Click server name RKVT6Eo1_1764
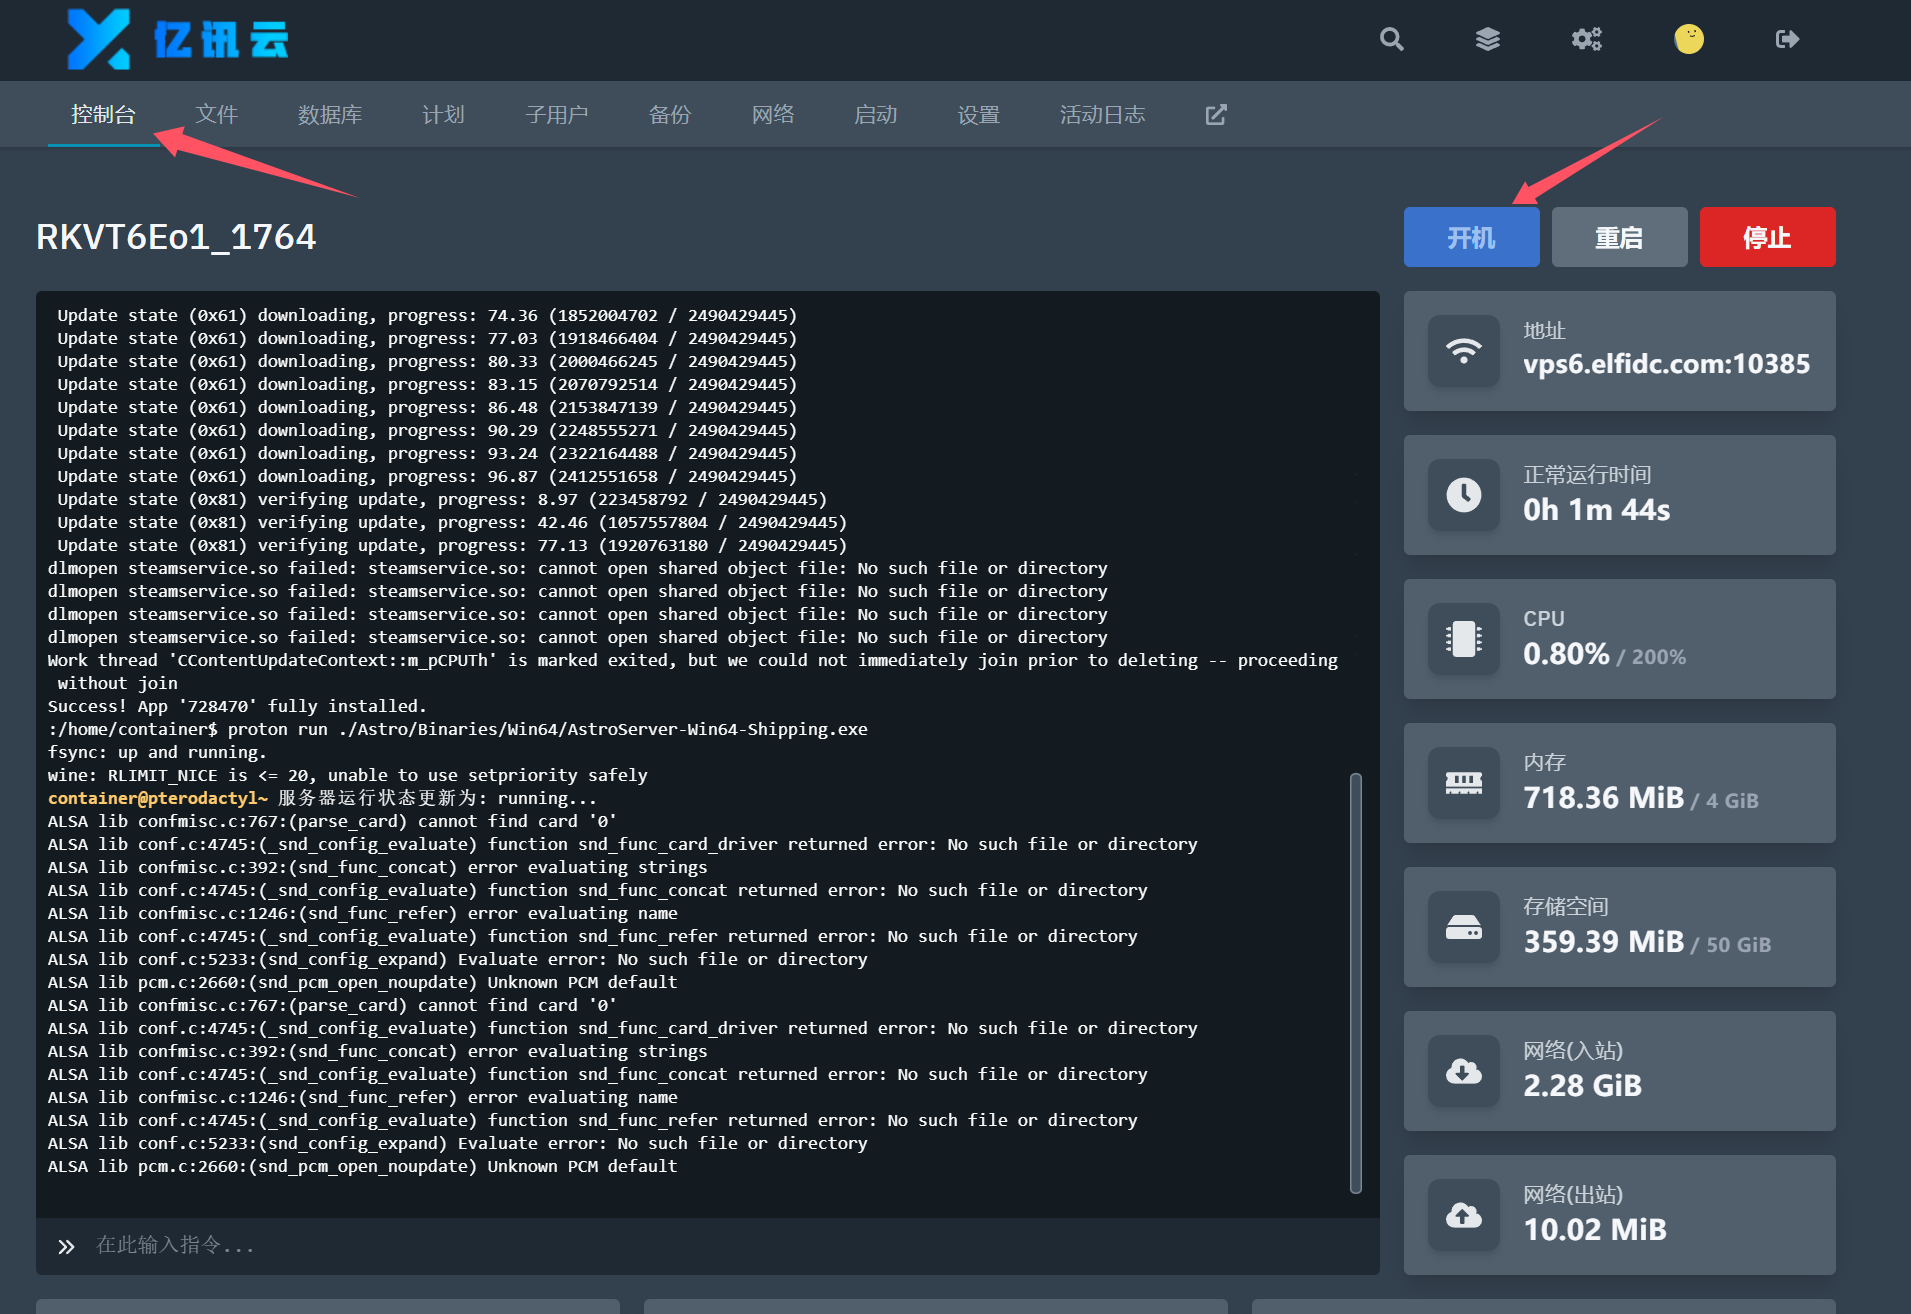 [x=176, y=237]
